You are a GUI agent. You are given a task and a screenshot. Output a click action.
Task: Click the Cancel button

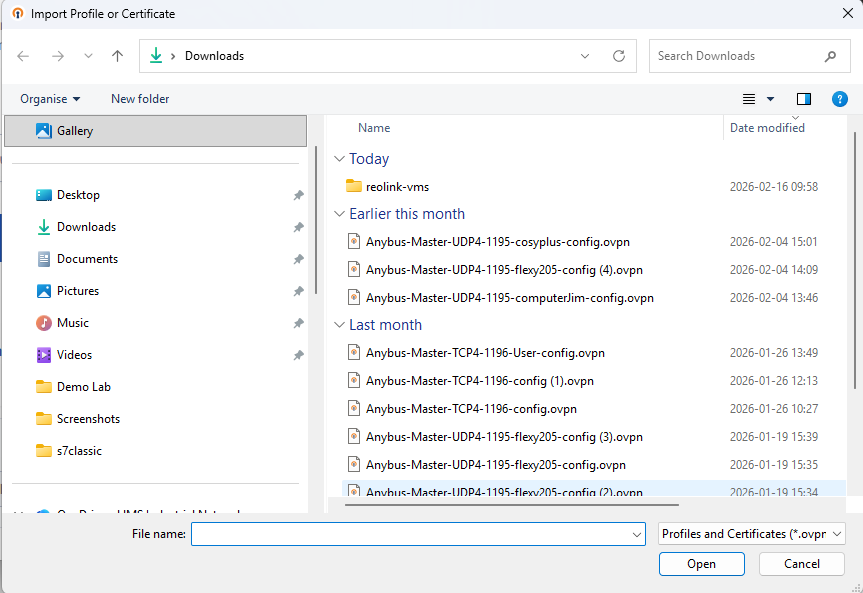801,564
